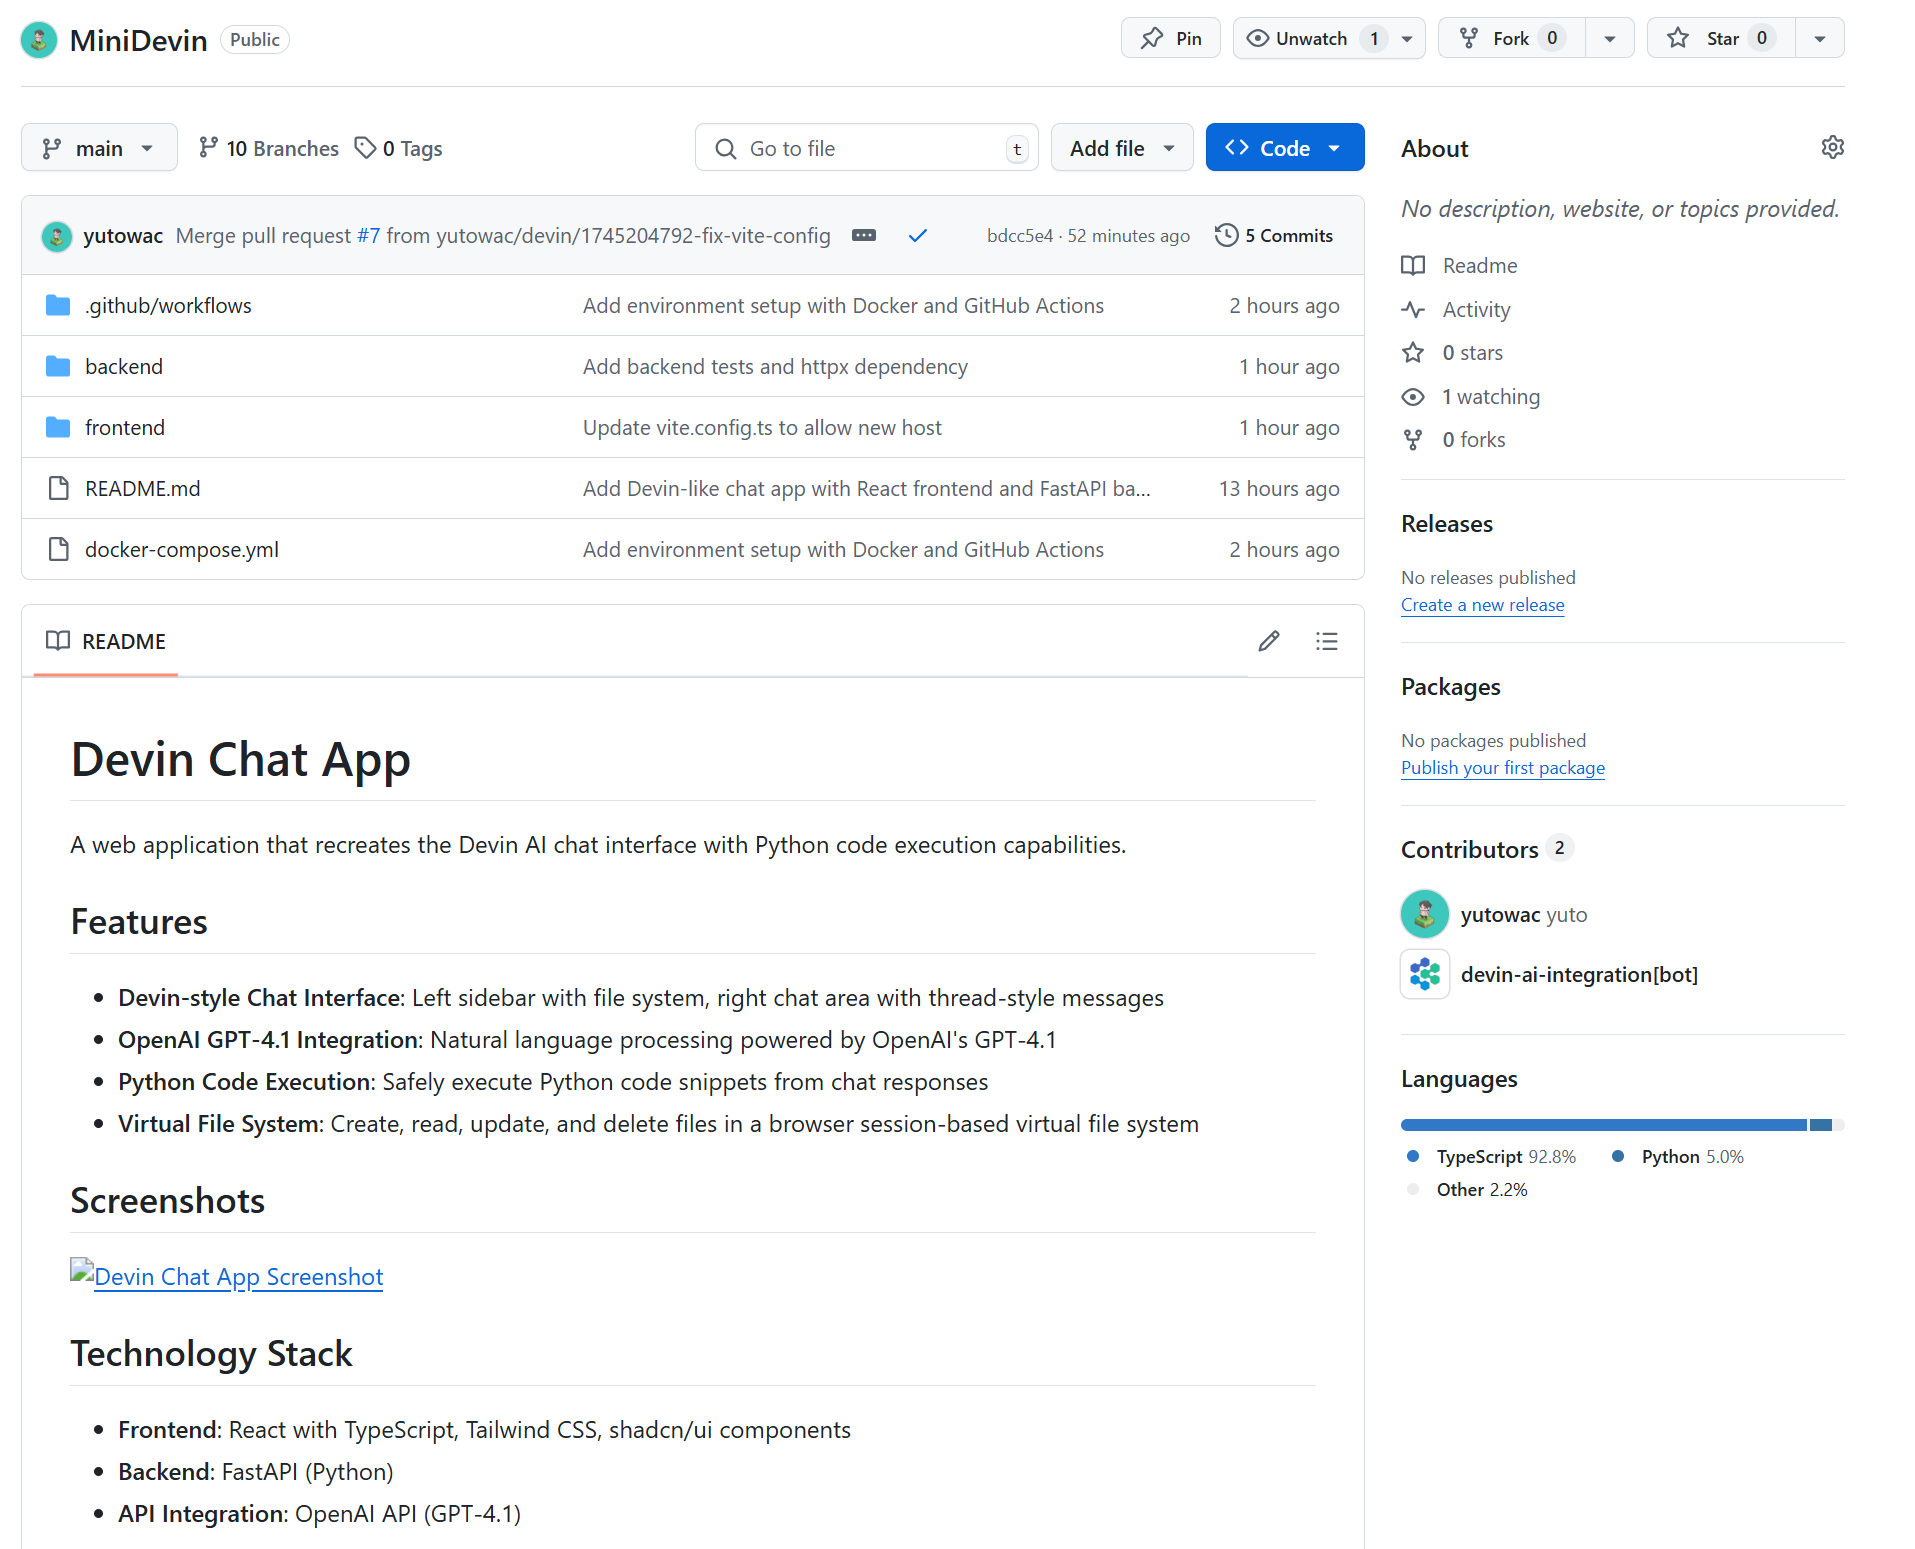Click the backend folder icon

tap(58, 367)
